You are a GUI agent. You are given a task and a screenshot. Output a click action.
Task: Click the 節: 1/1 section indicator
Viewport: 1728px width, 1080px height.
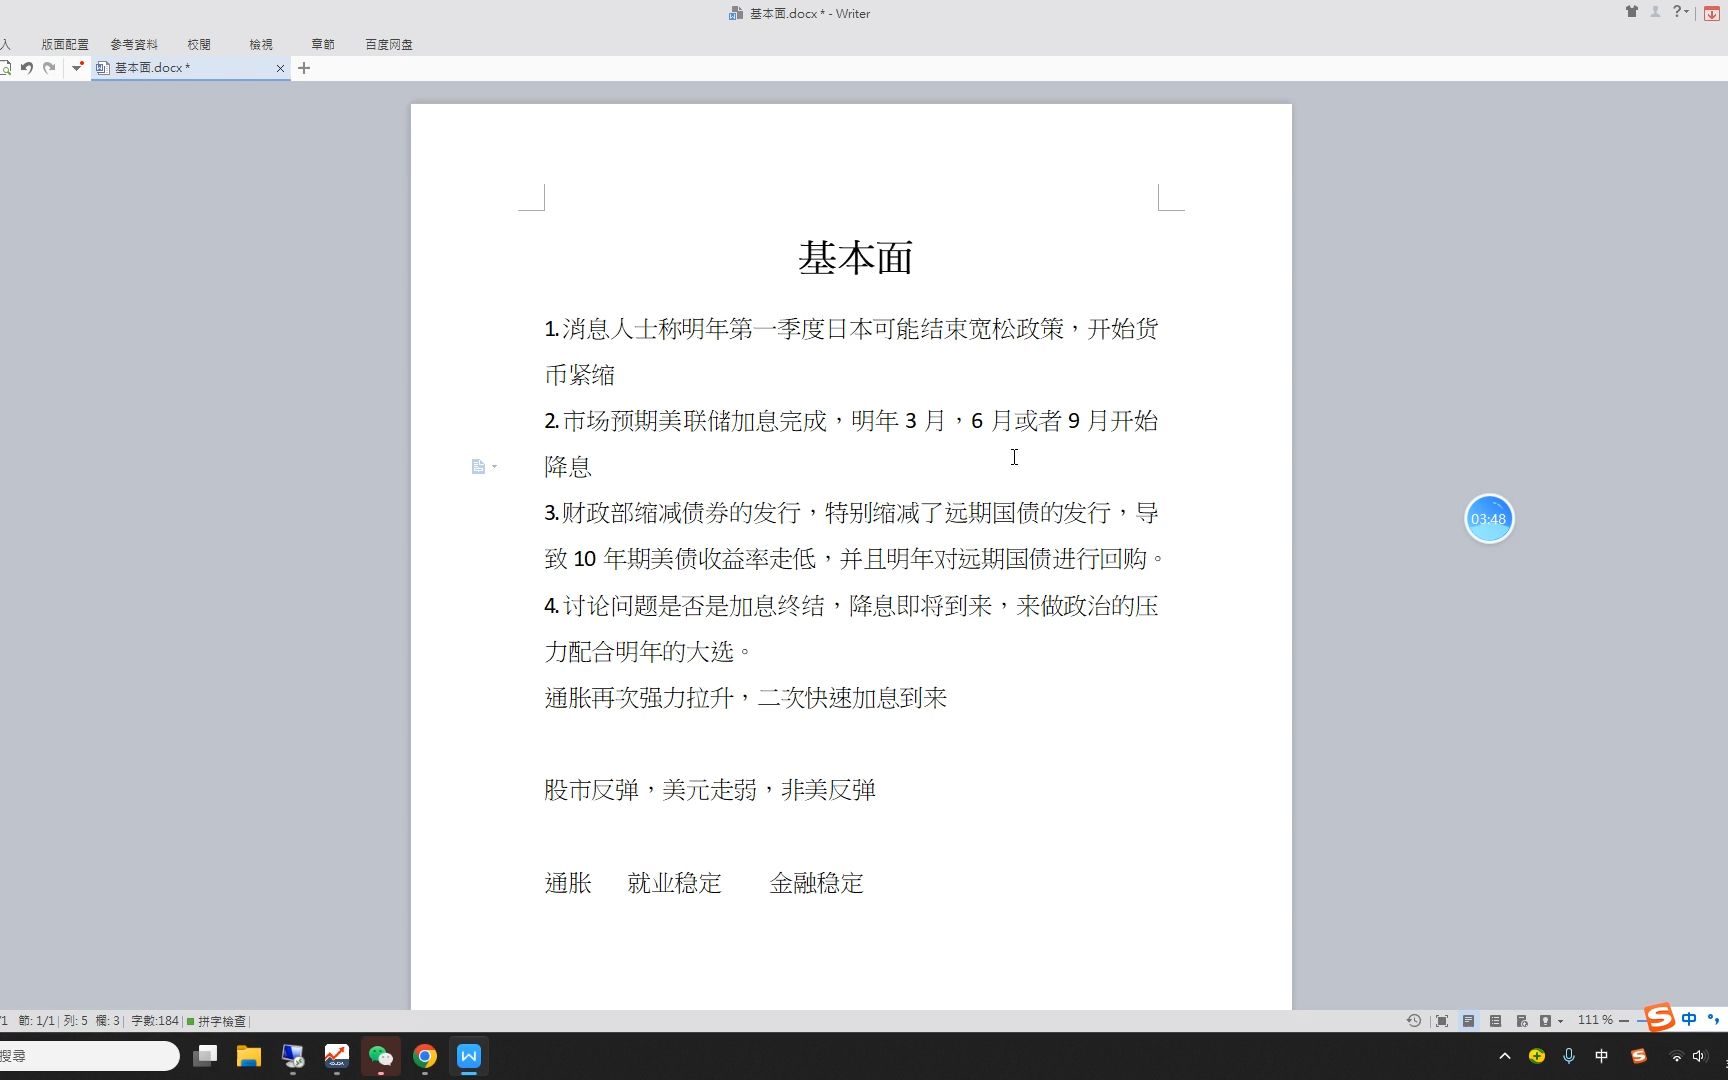click(x=37, y=1021)
